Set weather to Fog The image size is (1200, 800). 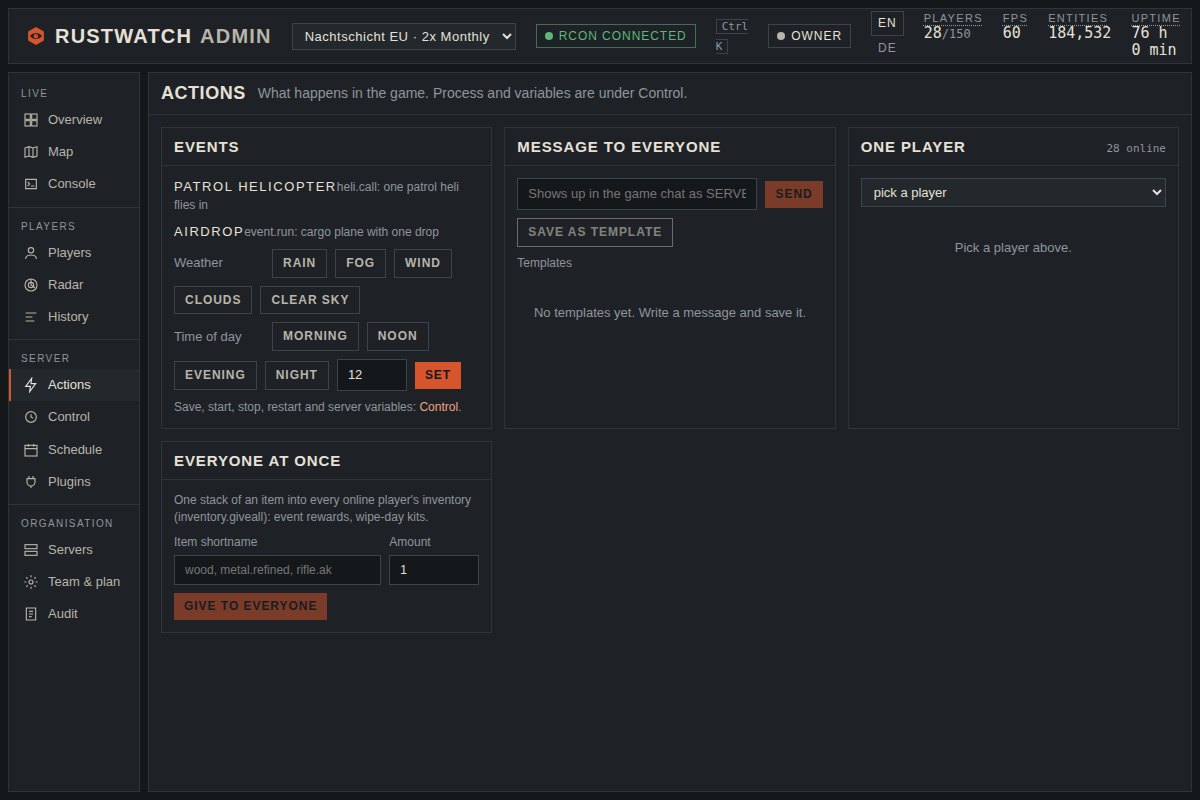coord(360,263)
